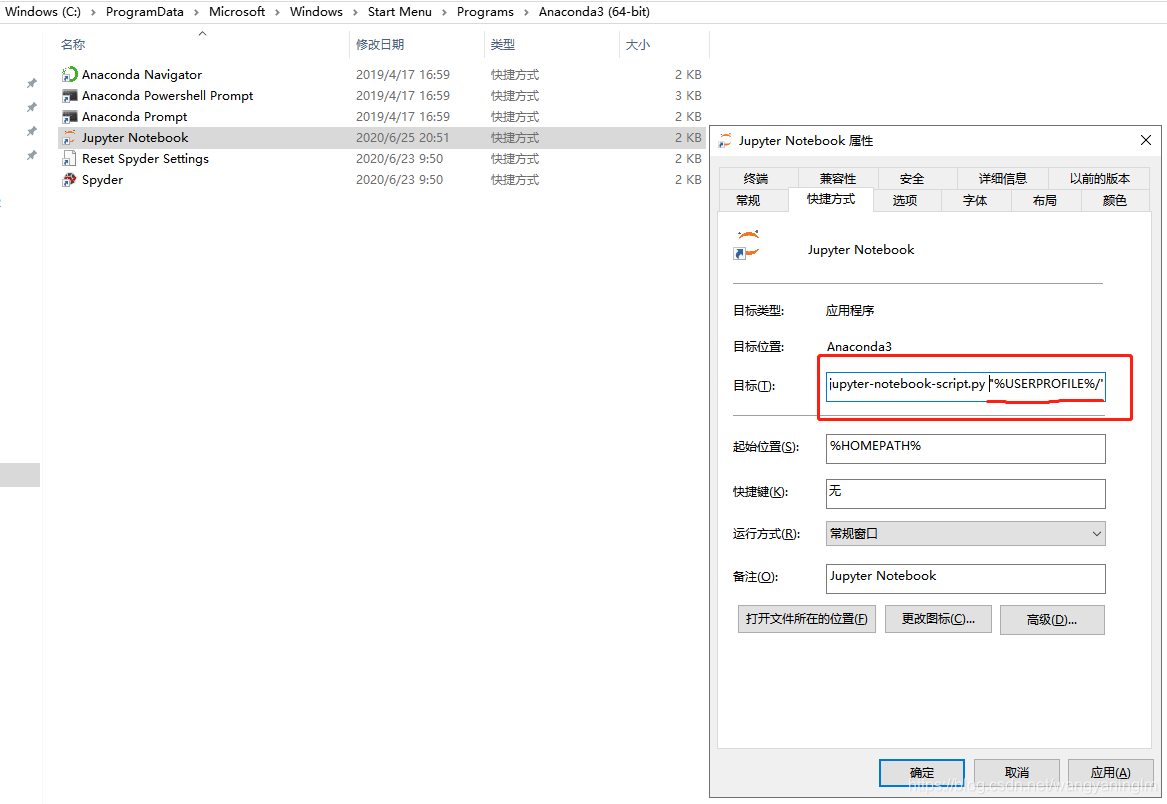The image size is (1167, 804).
Task: Open the 字体 tab
Action: (975, 200)
